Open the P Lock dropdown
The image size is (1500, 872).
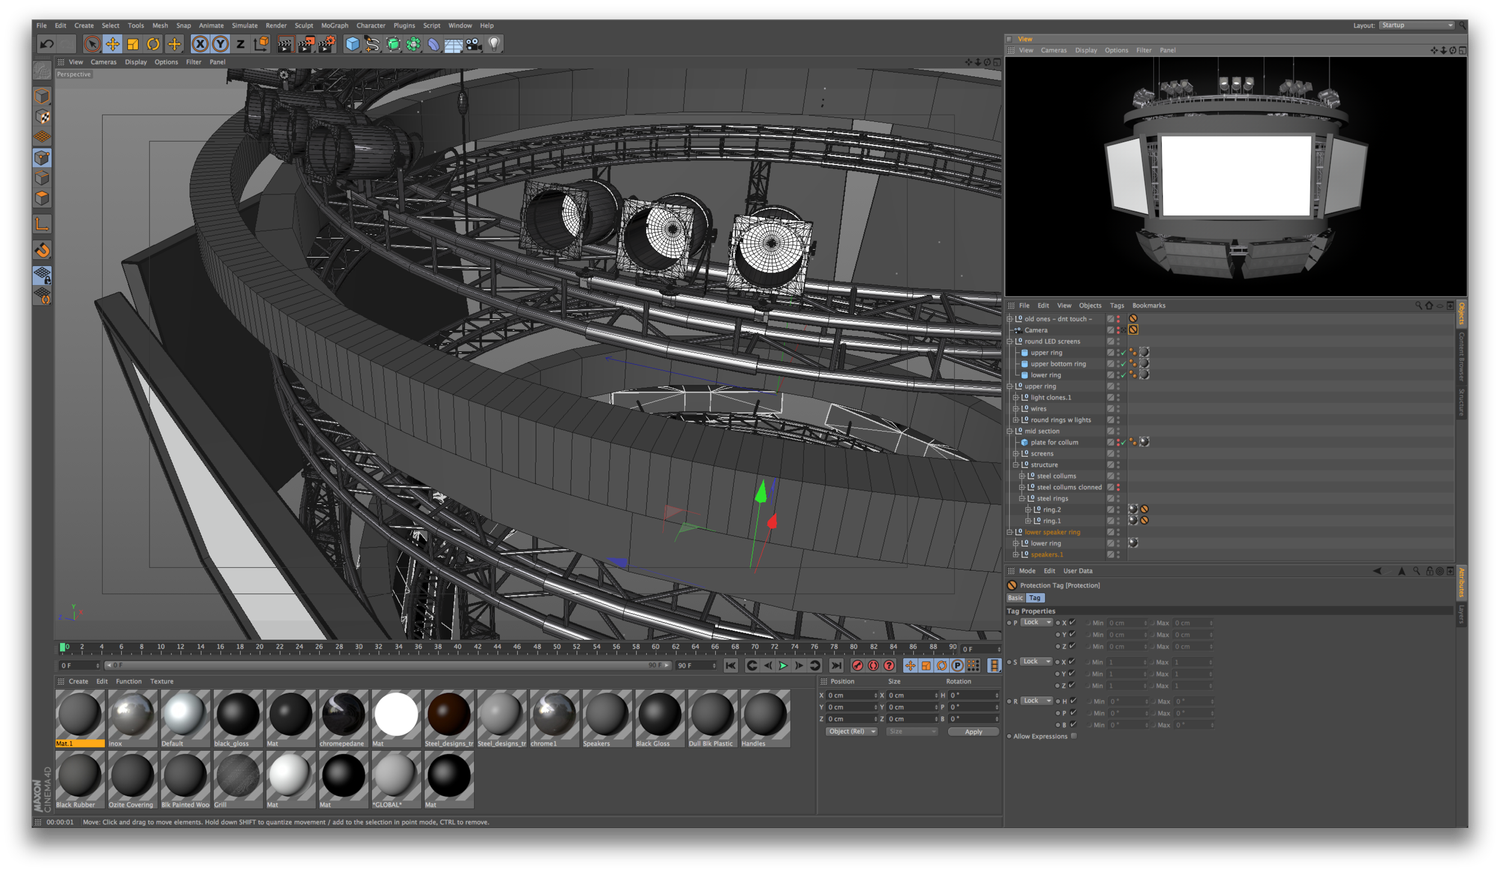click(x=1036, y=622)
